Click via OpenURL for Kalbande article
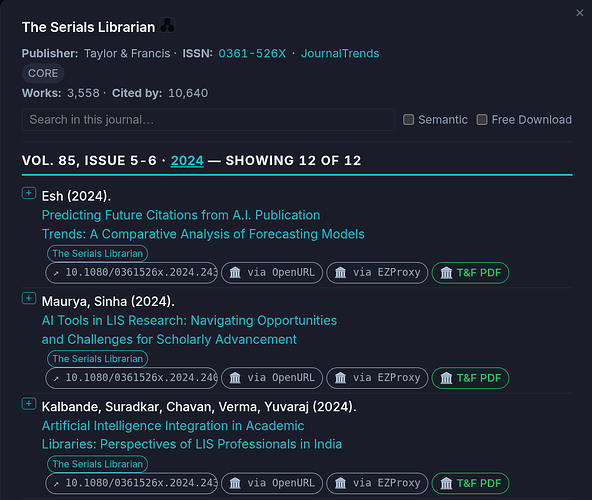Screen dimensions: 592x500 point(272,483)
